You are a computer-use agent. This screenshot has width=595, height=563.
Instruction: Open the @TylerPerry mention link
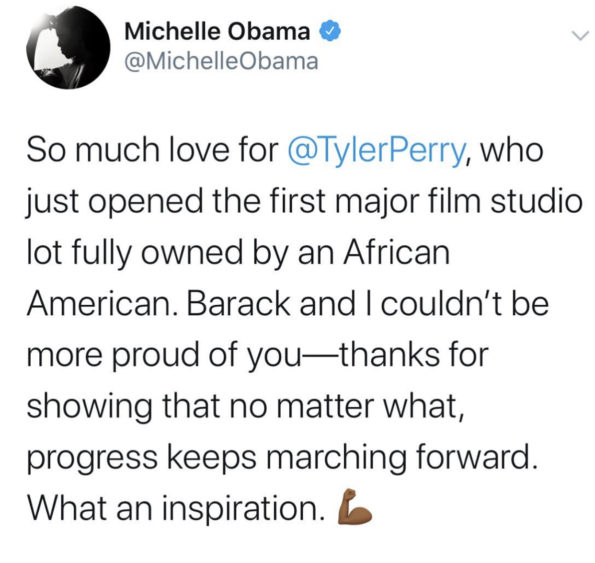click(x=377, y=151)
